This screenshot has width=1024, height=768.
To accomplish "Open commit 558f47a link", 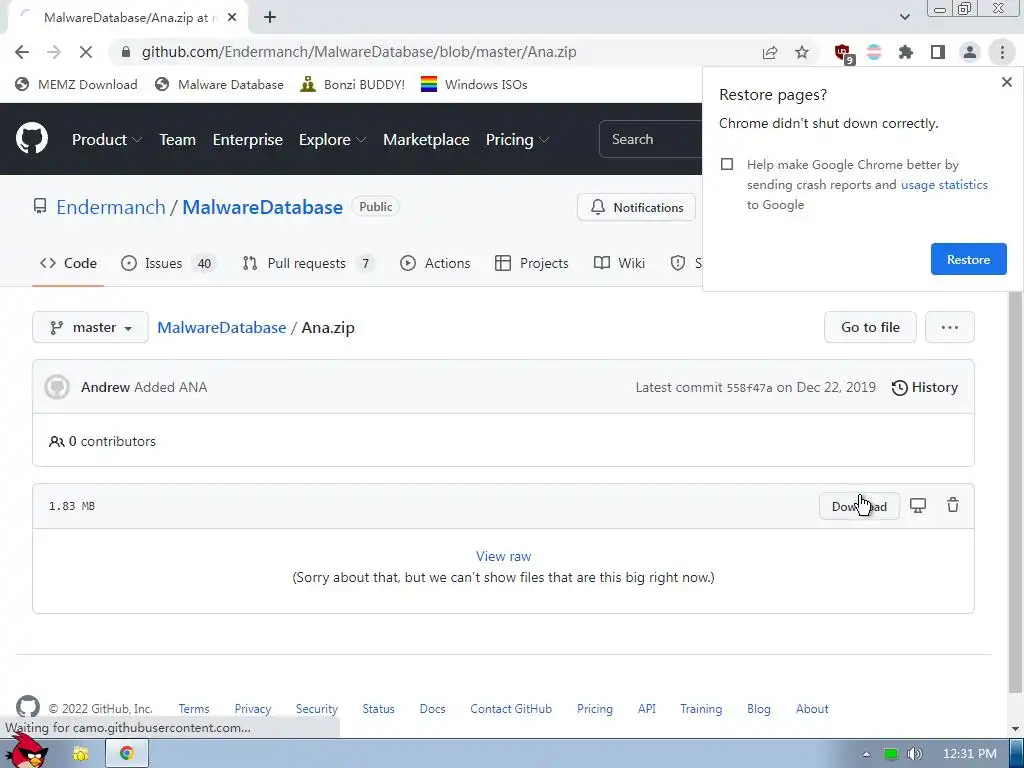I will (749, 388).
